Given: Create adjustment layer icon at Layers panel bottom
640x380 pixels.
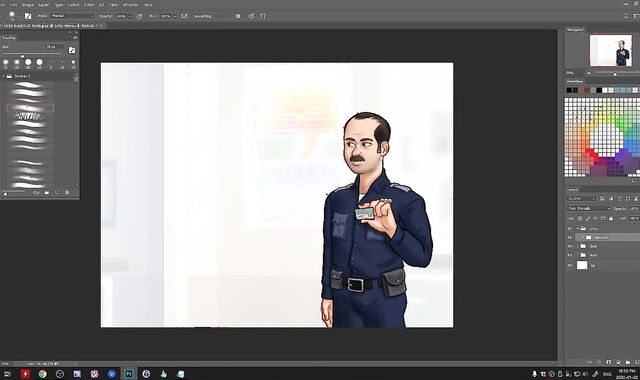Looking at the screenshot, I should tap(618, 362).
